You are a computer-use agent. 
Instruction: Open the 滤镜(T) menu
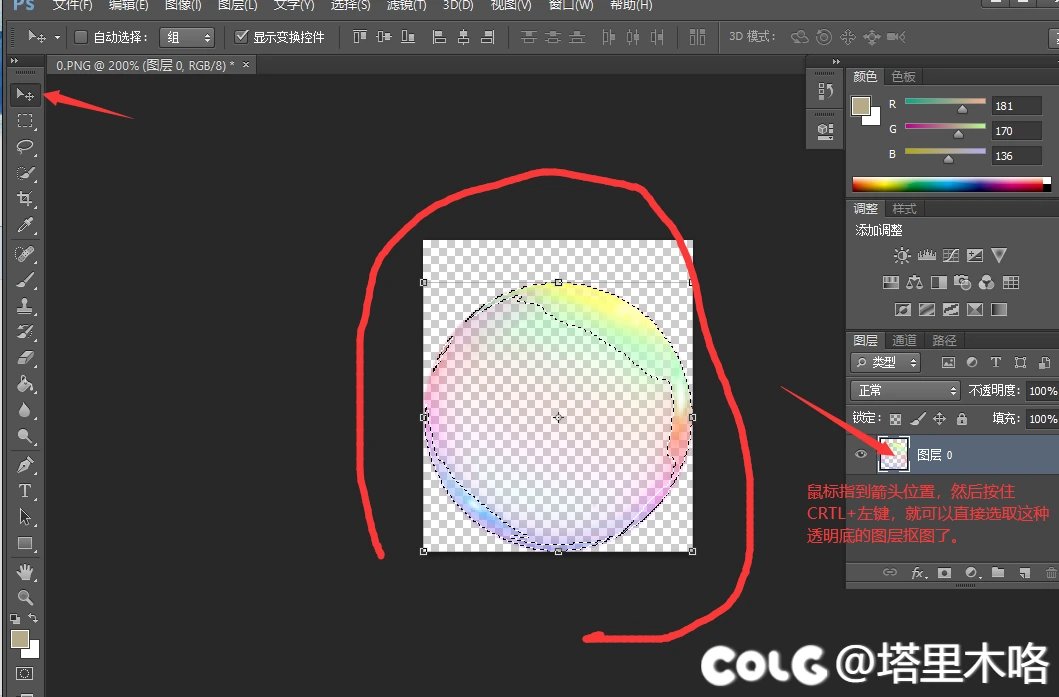click(x=406, y=6)
